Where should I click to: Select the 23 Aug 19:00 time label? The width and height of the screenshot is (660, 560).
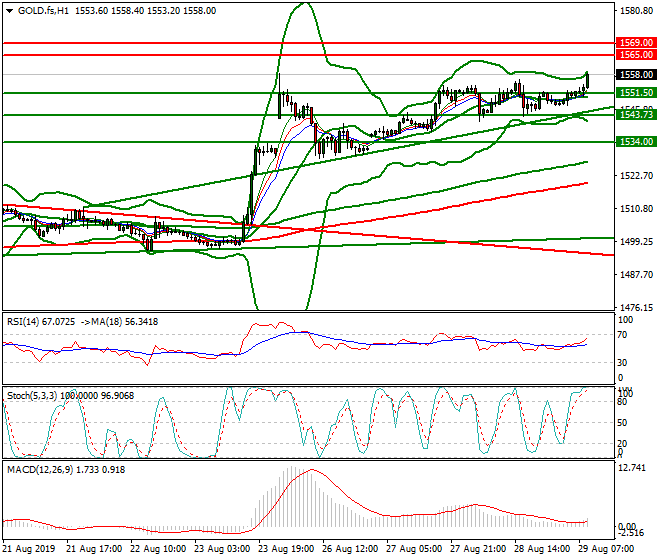pos(286,549)
